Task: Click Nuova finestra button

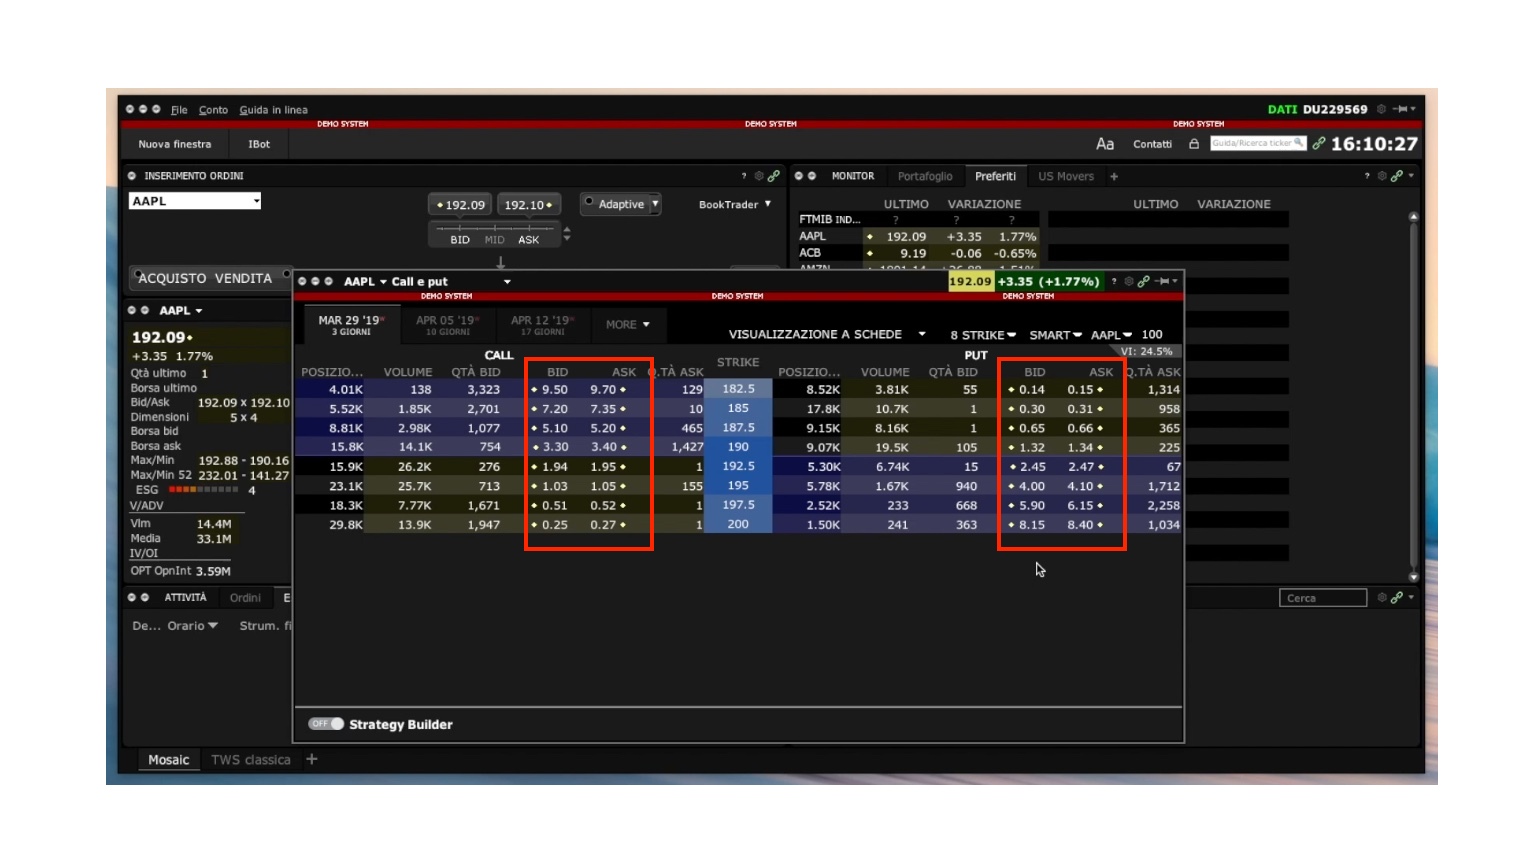Action: pos(175,144)
